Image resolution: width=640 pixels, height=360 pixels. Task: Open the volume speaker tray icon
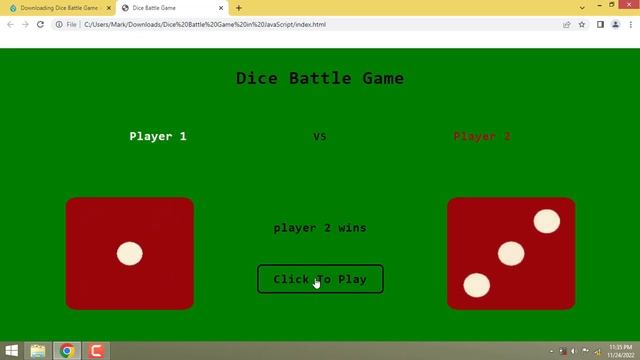coord(573,351)
